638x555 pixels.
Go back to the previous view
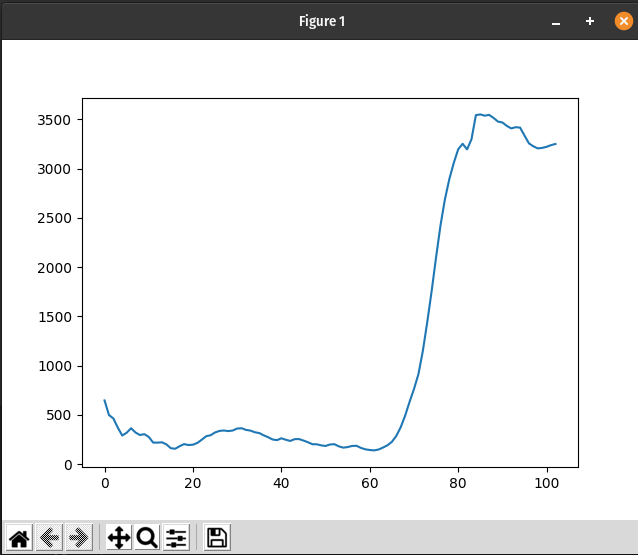(49, 538)
